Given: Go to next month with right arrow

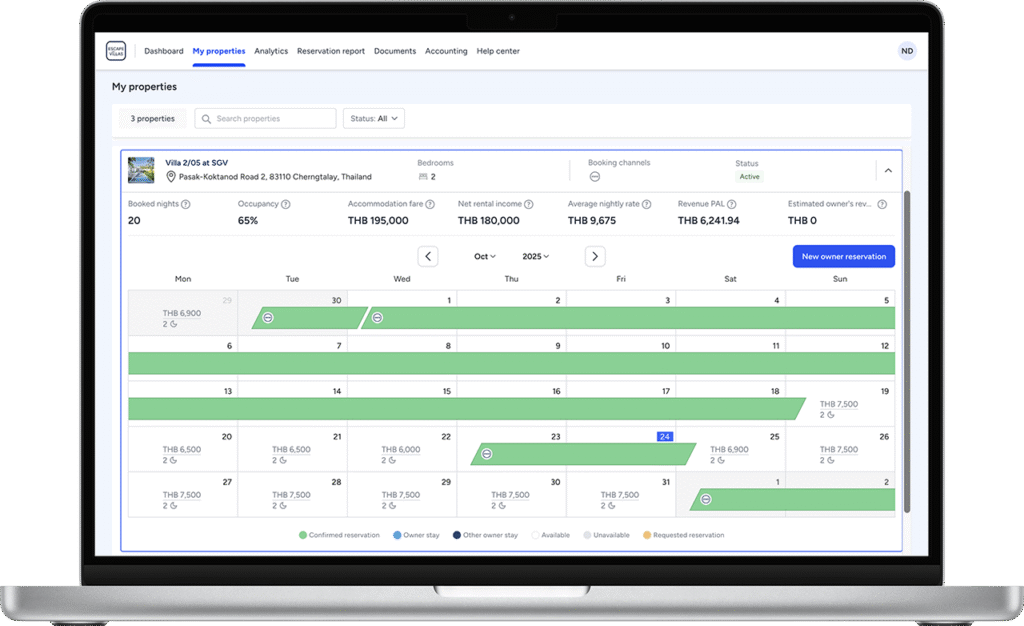Looking at the screenshot, I should 595,256.
